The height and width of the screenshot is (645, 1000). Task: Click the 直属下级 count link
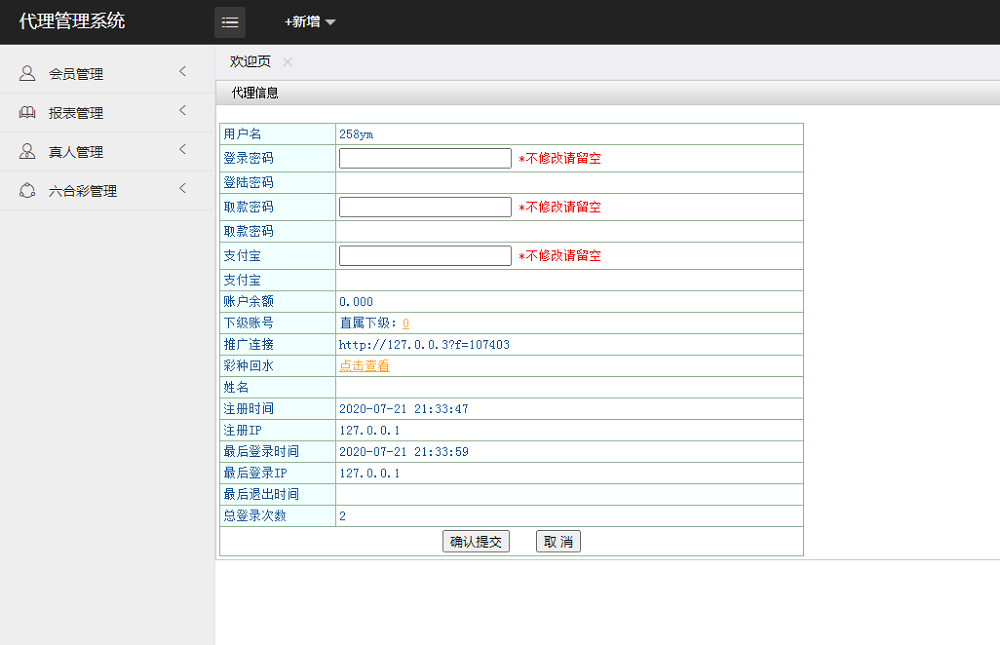pos(405,322)
